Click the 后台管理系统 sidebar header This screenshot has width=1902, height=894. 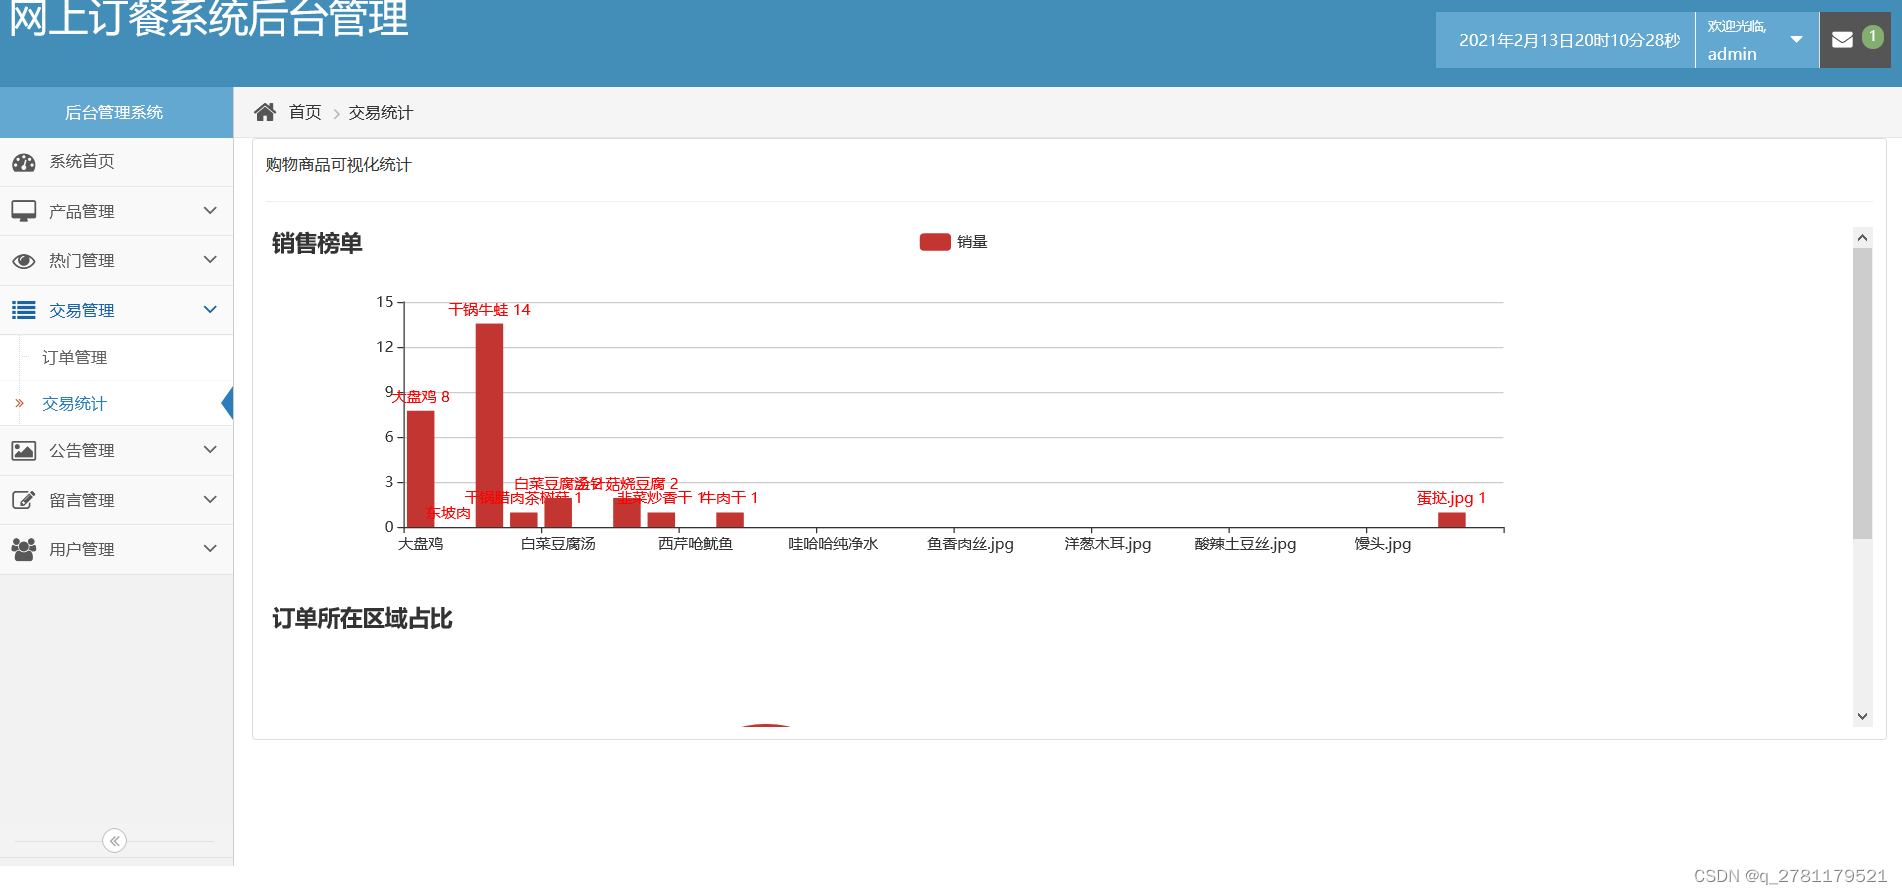tap(116, 112)
